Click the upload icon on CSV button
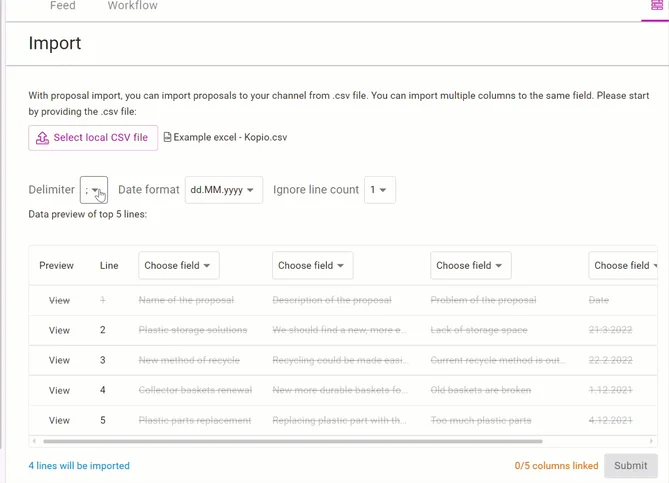Viewport: 669px width, 483px height. (42, 138)
